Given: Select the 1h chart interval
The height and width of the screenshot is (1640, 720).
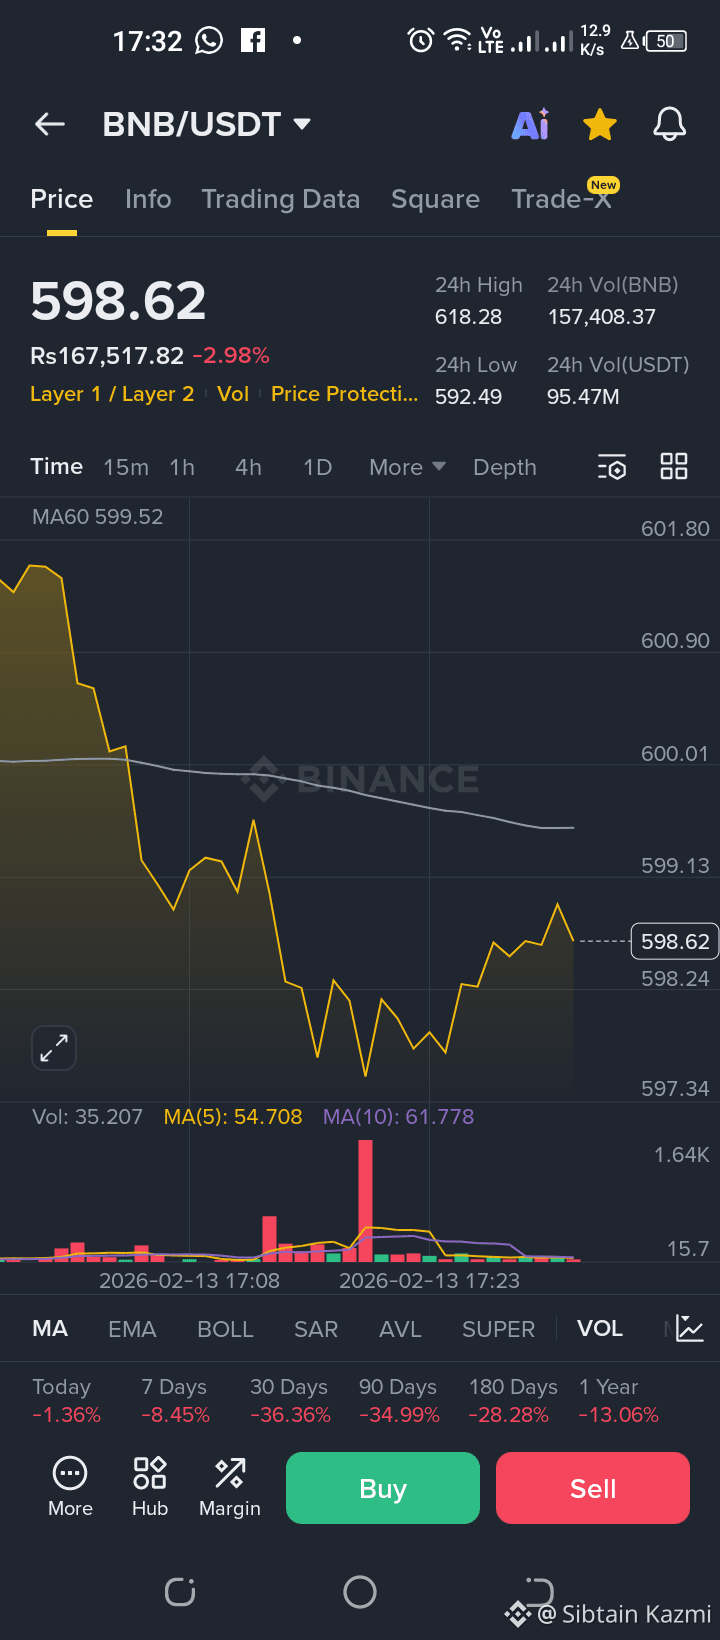Looking at the screenshot, I should 182,467.
